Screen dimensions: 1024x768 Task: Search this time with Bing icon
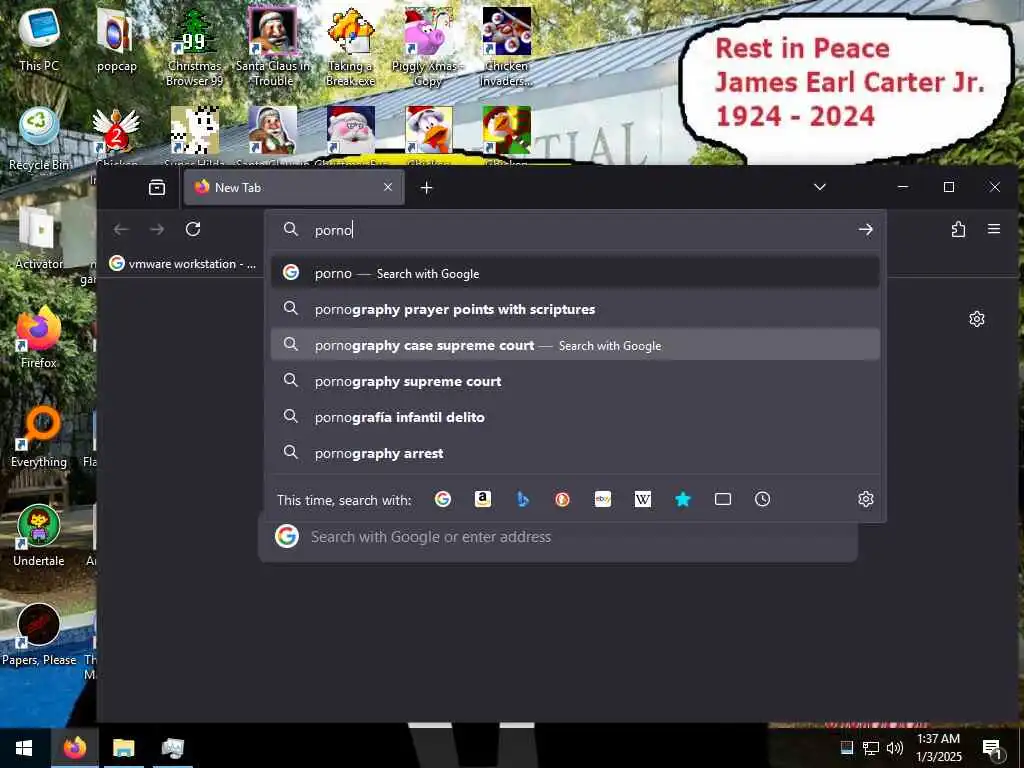click(522, 500)
